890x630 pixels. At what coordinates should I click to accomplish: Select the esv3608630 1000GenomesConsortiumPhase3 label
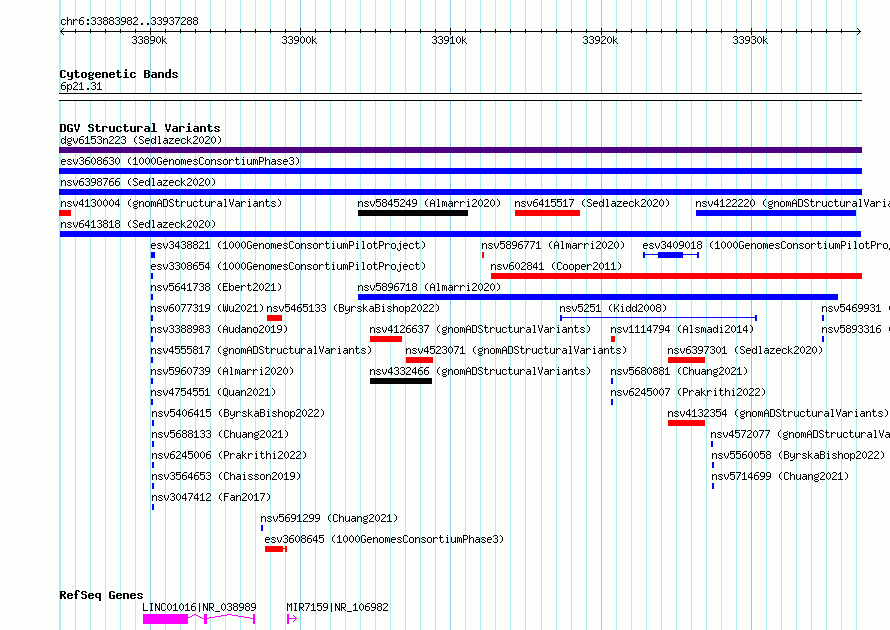click(180, 161)
